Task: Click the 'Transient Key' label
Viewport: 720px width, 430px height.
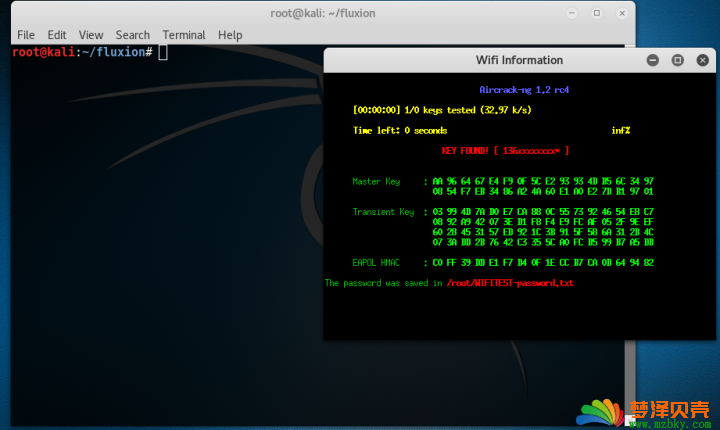Action: (383, 212)
